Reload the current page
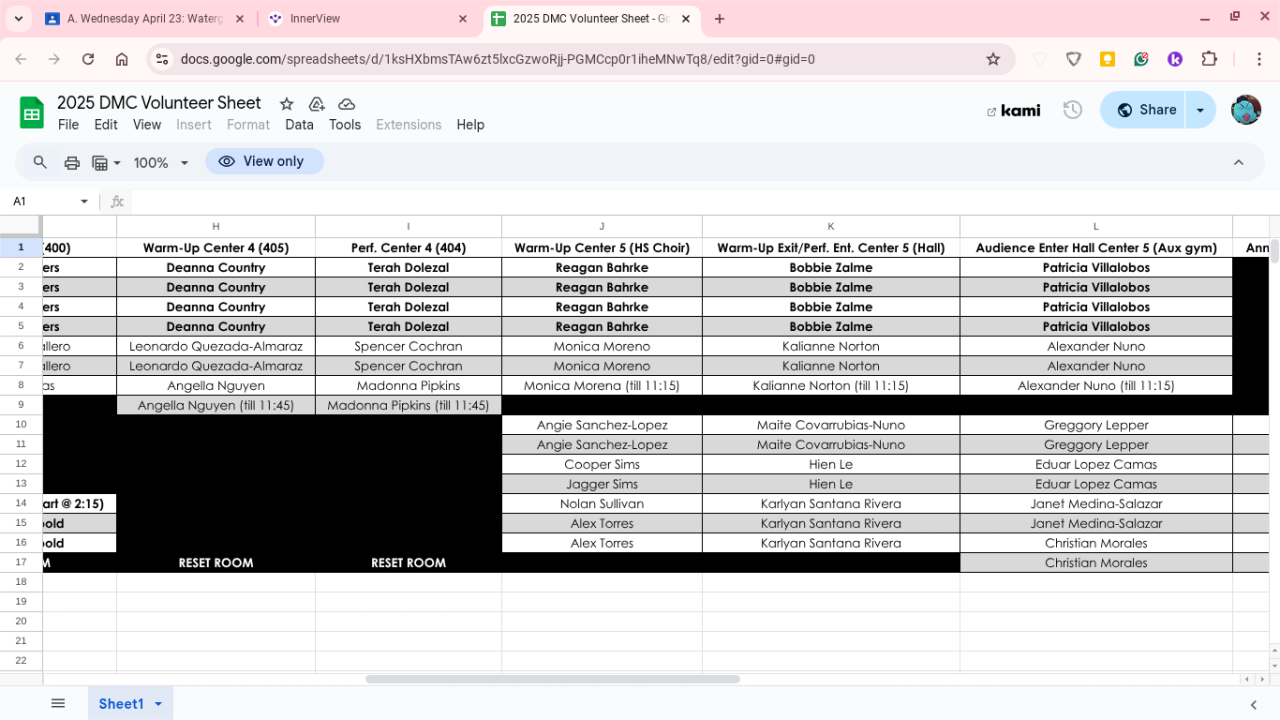The width and height of the screenshot is (1280, 720). (88, 59)
